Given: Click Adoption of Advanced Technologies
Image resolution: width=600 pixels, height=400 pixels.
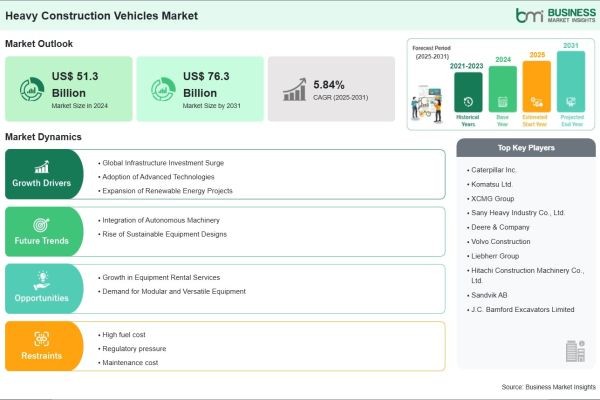Looking at the screenshot, I should (158, 177).
